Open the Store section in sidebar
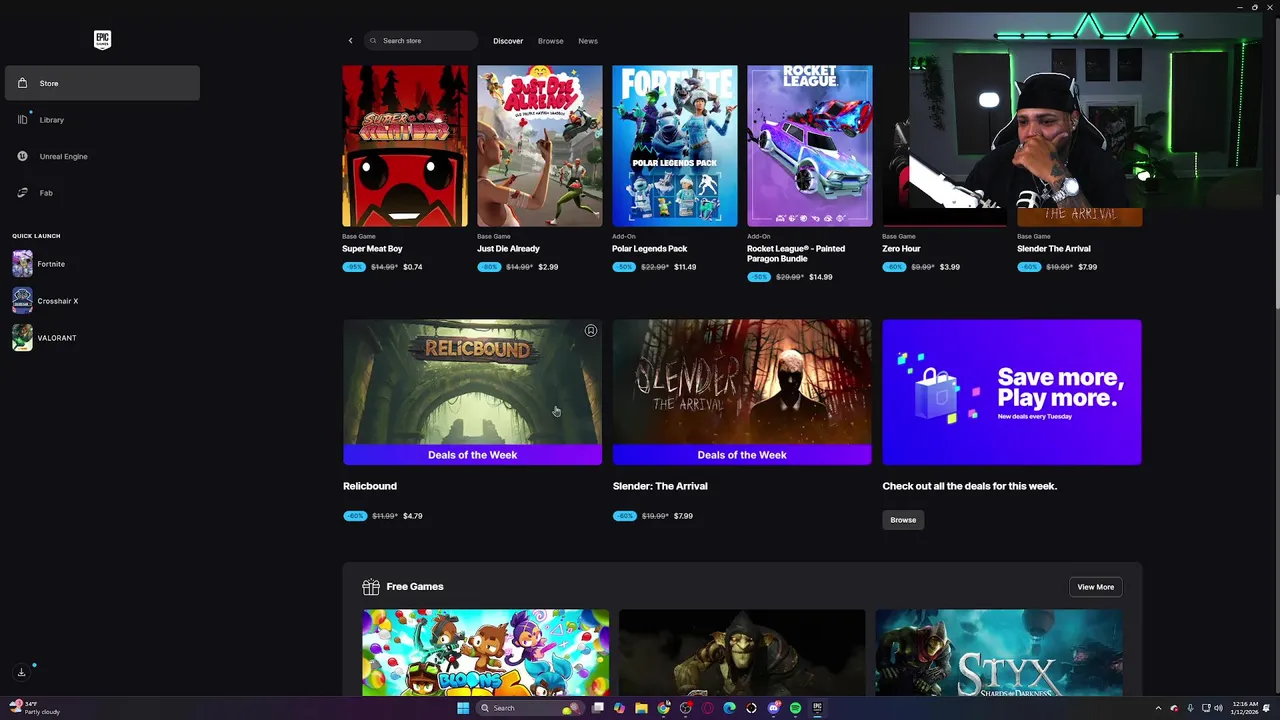Viewport: 1280px width, 720px height. click(102, 83)
